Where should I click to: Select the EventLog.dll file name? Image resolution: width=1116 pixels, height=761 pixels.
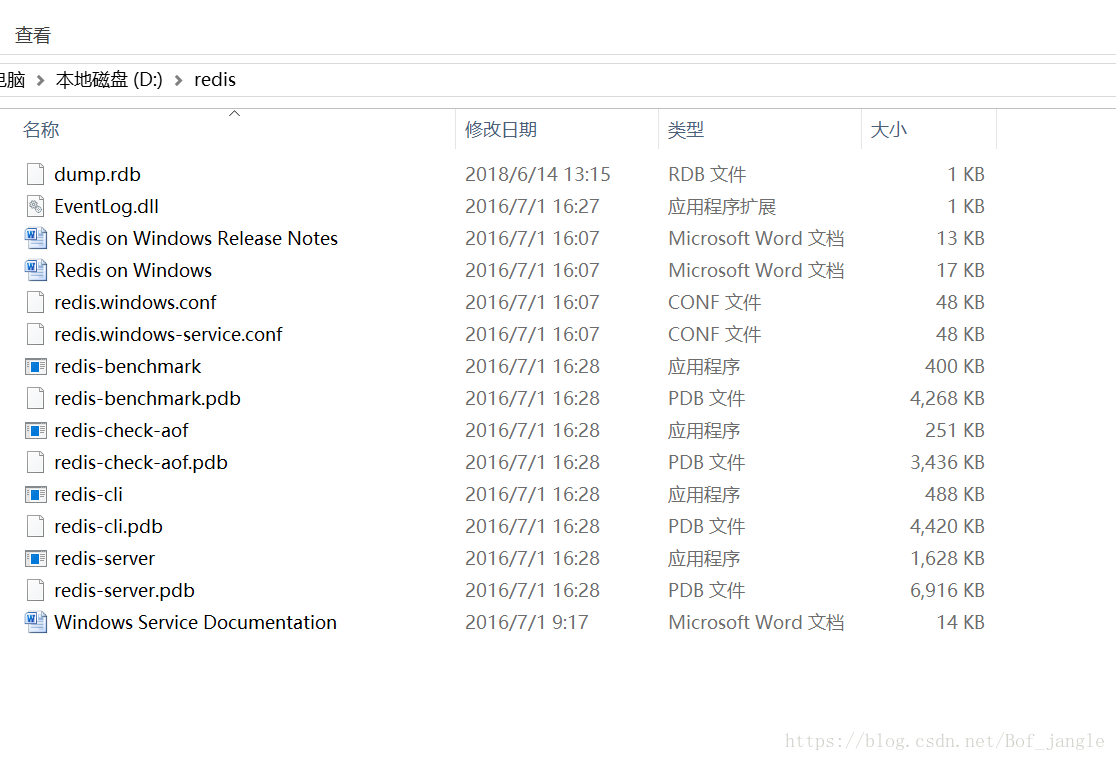coord(107,206)
